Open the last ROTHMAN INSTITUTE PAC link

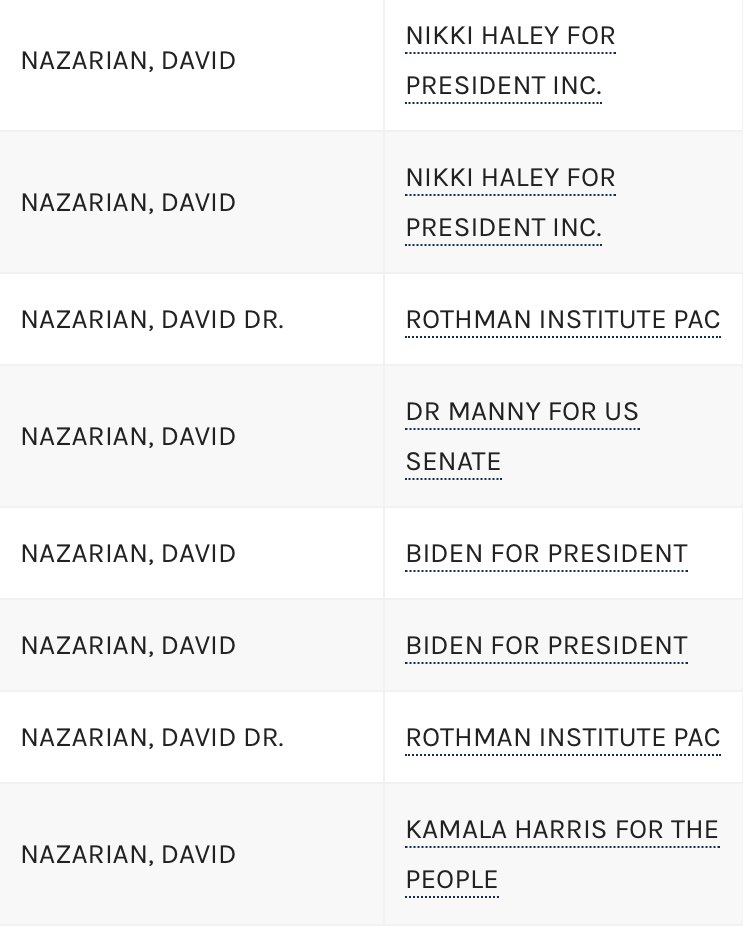pyautogui.click(x=562, y=738)
